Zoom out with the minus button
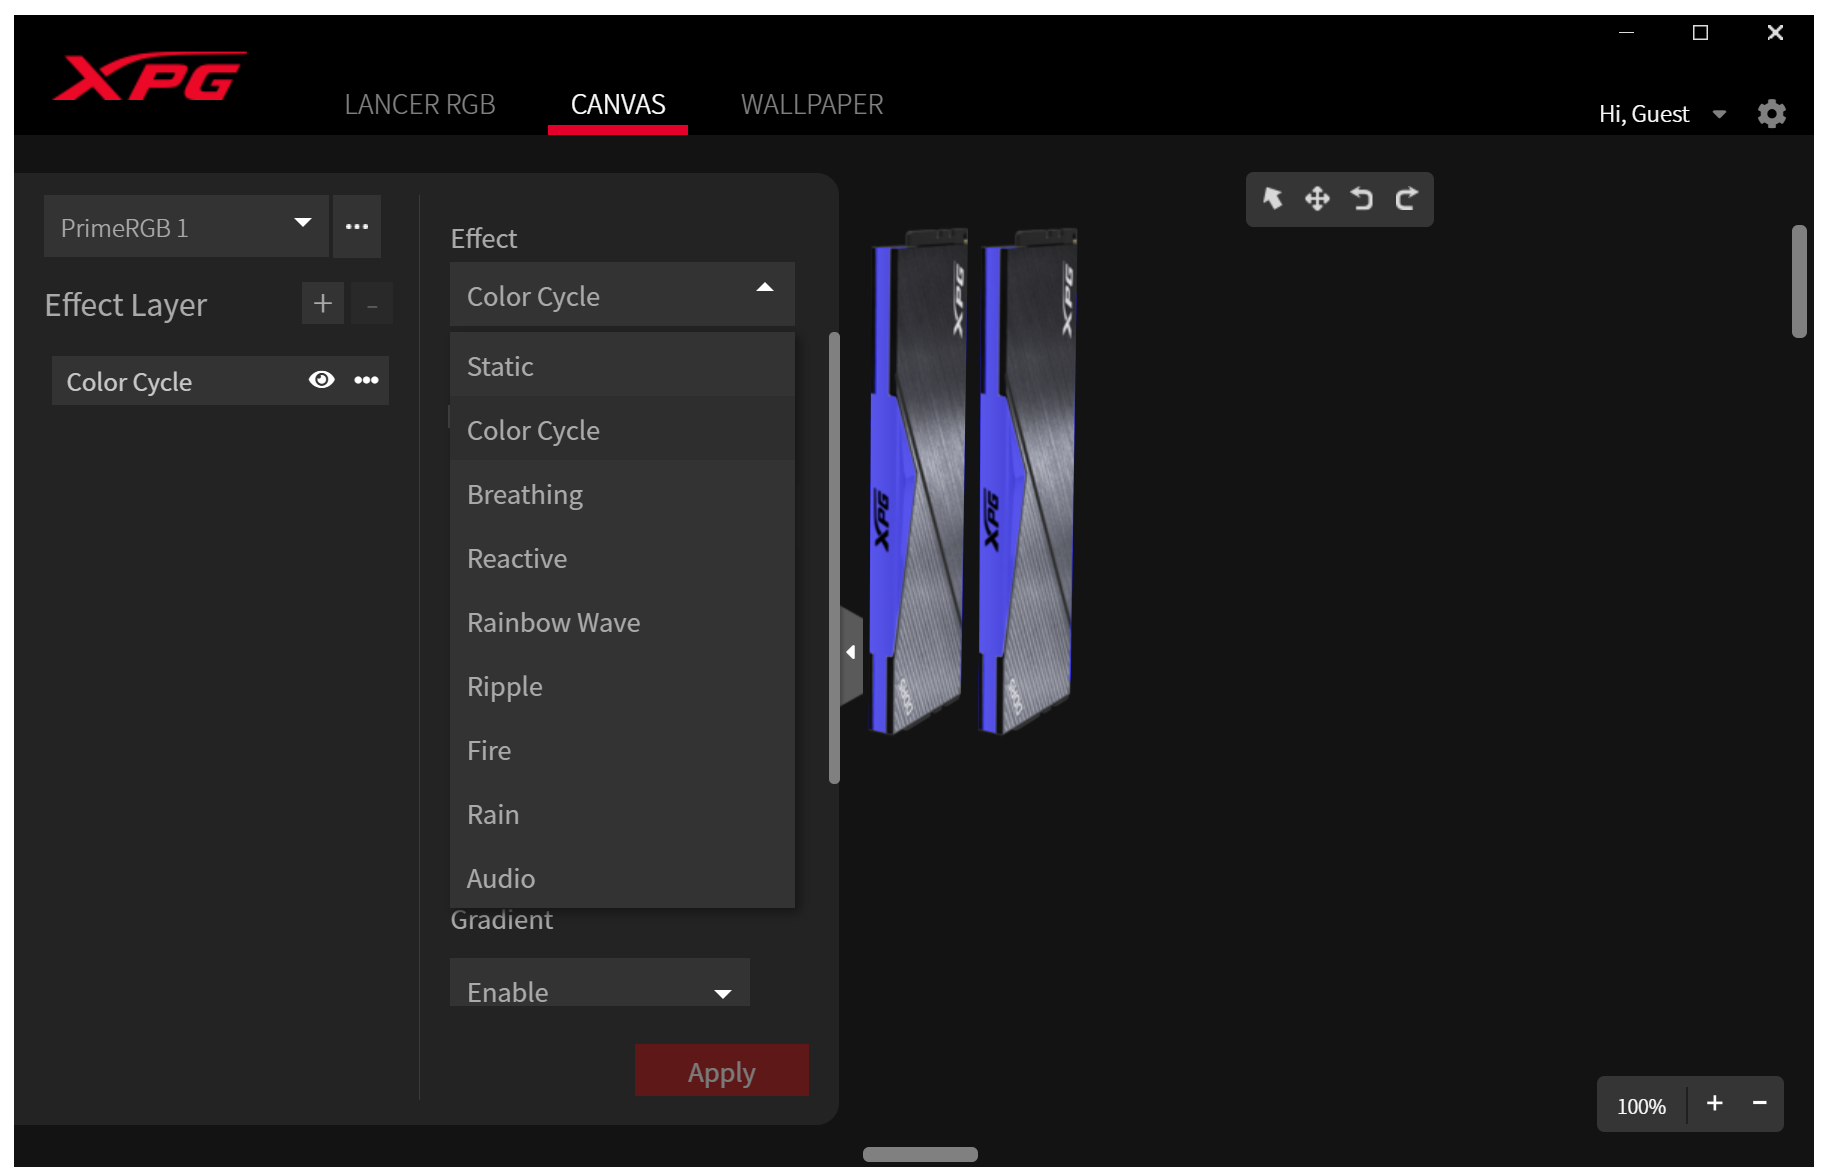Image resolution: width=1824 pixels, height=1171 pixels. click(x=1759, y=1104)
